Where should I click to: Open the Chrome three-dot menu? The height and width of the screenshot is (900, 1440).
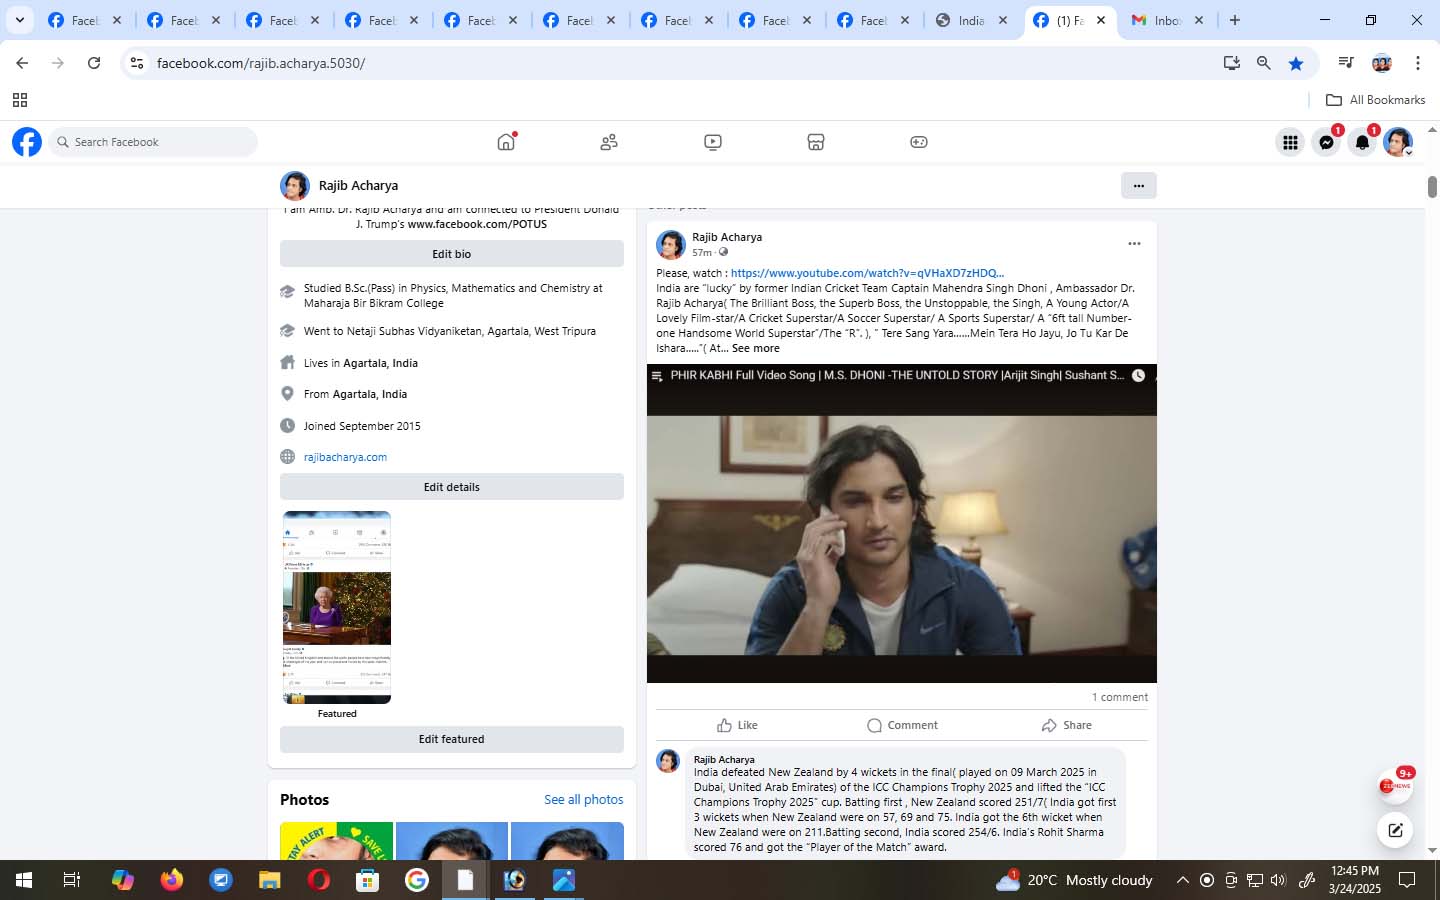tap(1417, 63)
